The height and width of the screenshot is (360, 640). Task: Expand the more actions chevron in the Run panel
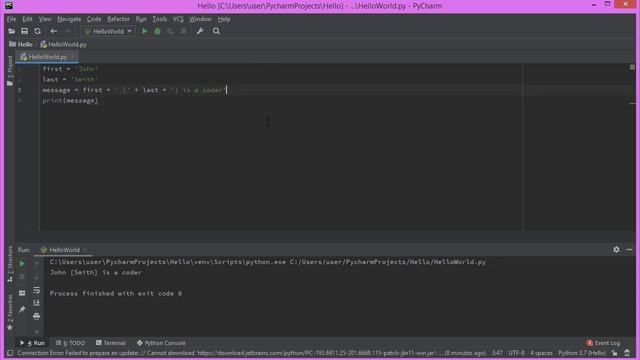[36, 331]
